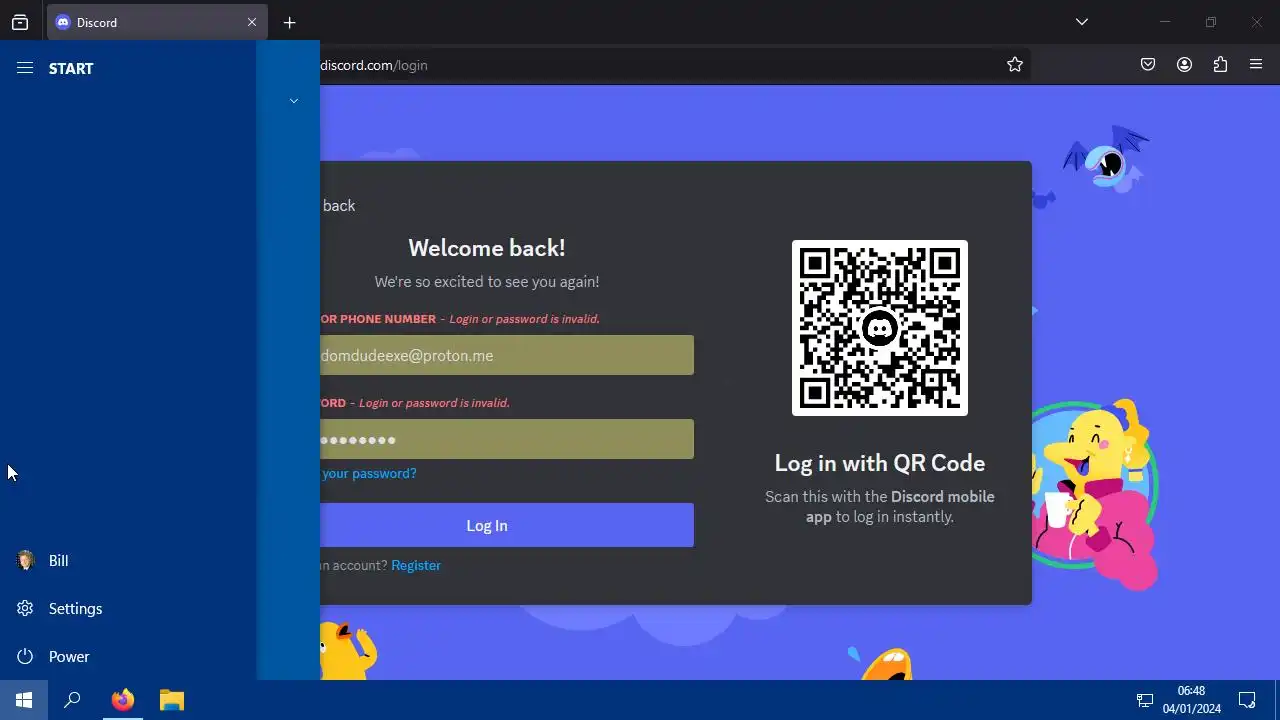Open Bill's user account menu
The height and width of the screenshot is (720, 1280).
point(128,561)
